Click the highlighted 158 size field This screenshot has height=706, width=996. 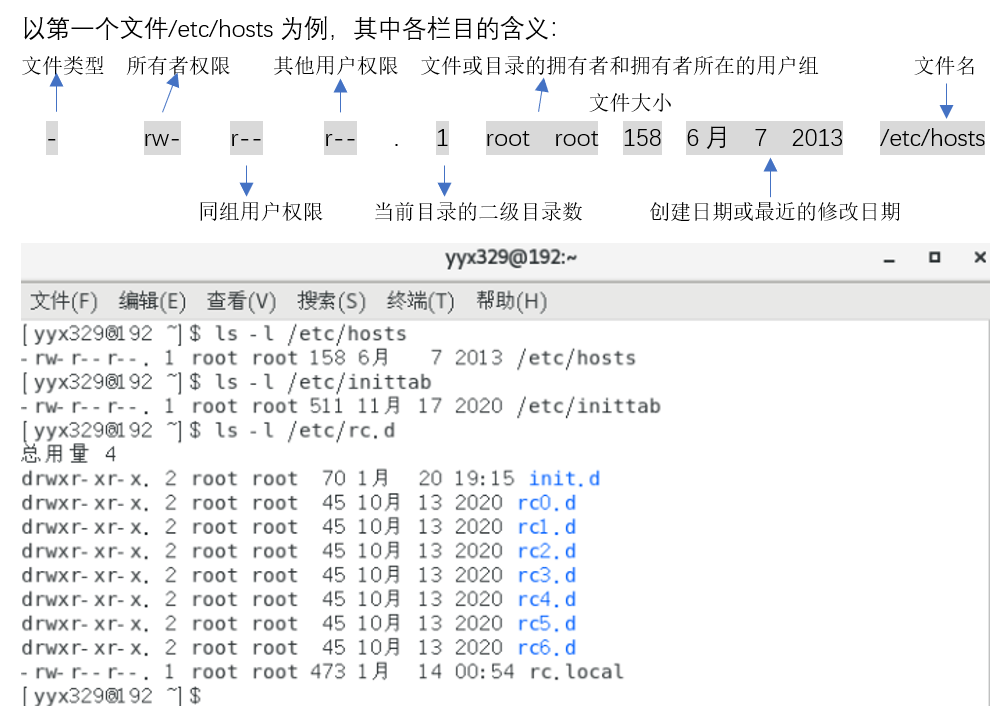tap(642, 138)
